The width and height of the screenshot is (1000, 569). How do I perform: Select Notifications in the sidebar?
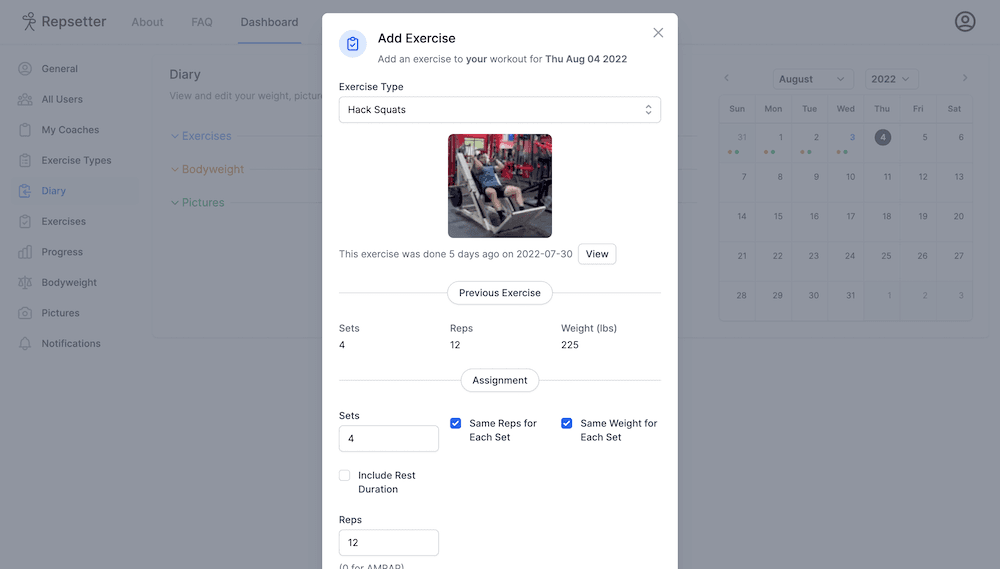tap(75, 344)
